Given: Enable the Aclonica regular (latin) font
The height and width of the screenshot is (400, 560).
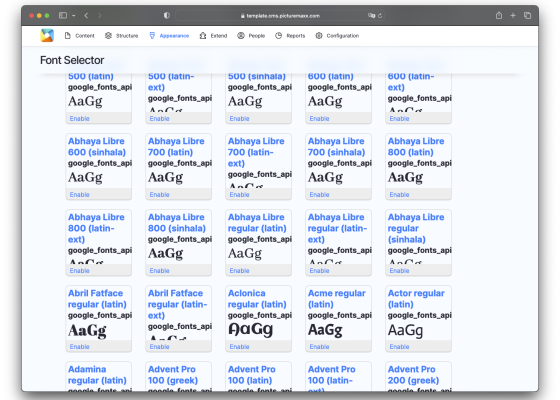Looking at the screenshot, I should coord(239,347).
